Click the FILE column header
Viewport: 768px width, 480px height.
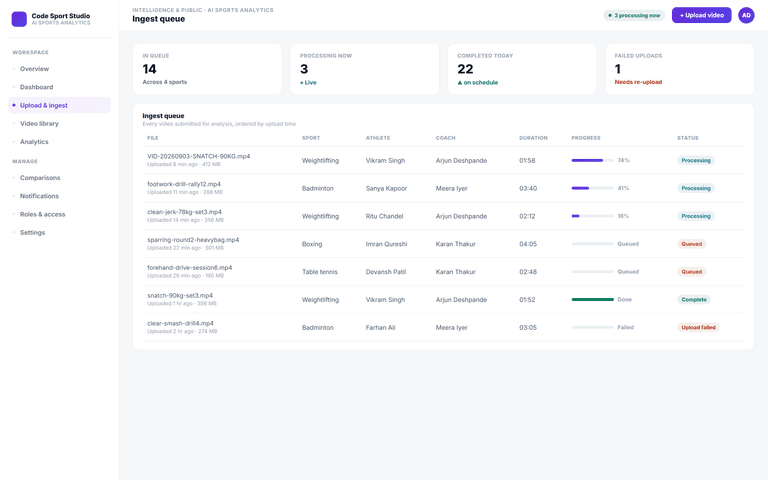(x=152, y=138)
